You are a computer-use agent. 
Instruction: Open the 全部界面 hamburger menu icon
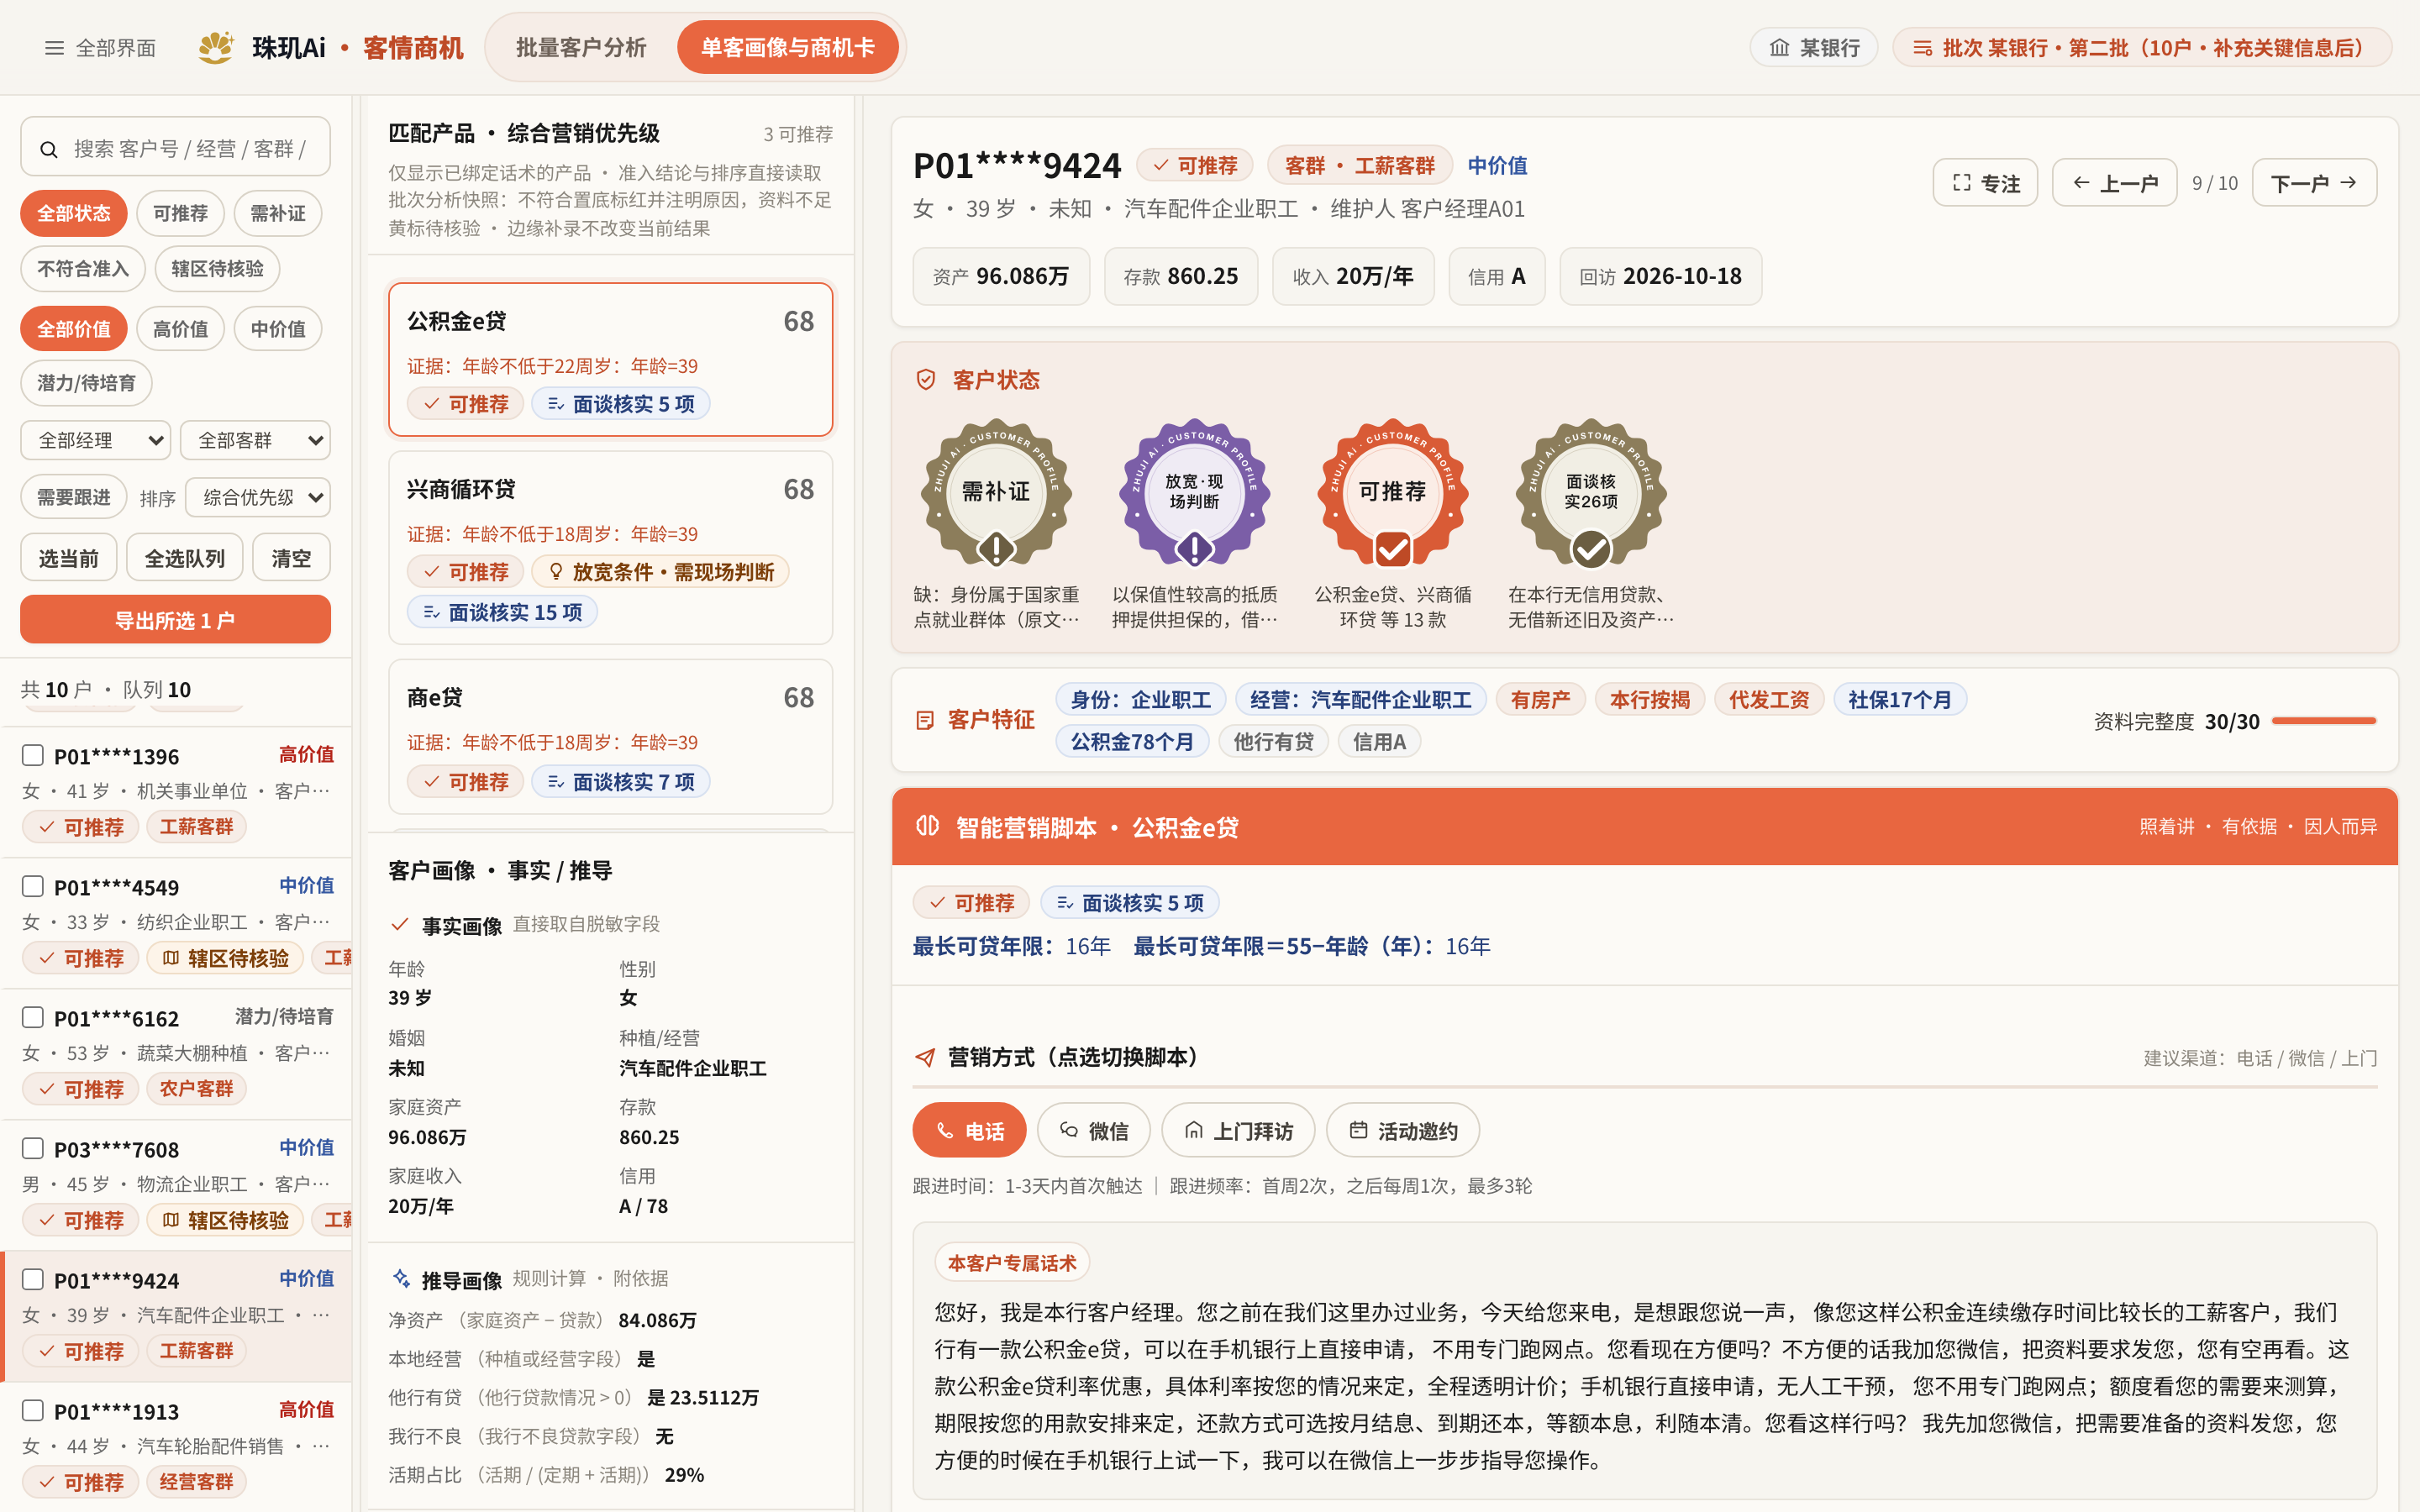[x=54, y=48]
